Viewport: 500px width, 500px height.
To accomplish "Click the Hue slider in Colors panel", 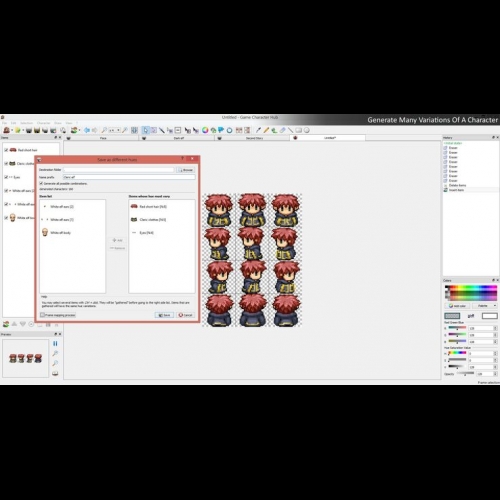I will click(457, 353).
